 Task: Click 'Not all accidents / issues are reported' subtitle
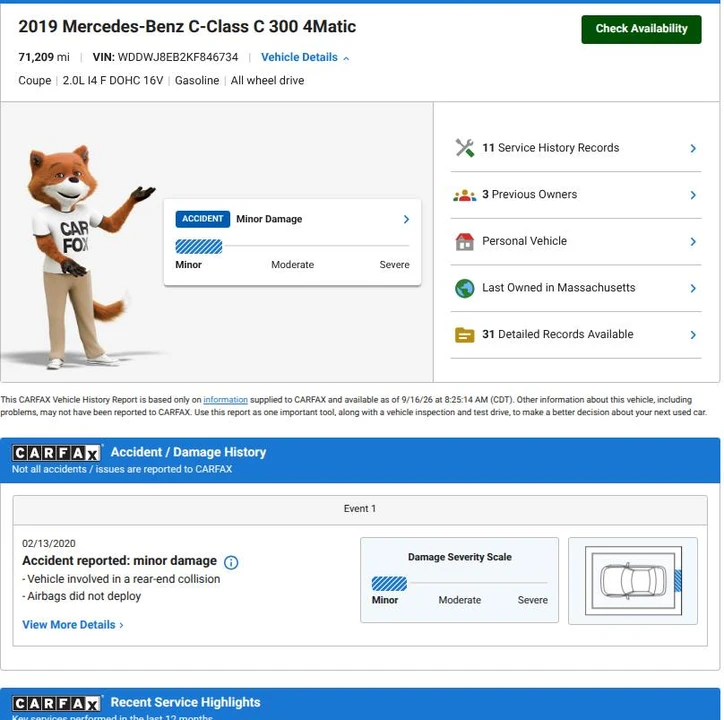click(122, 469)
